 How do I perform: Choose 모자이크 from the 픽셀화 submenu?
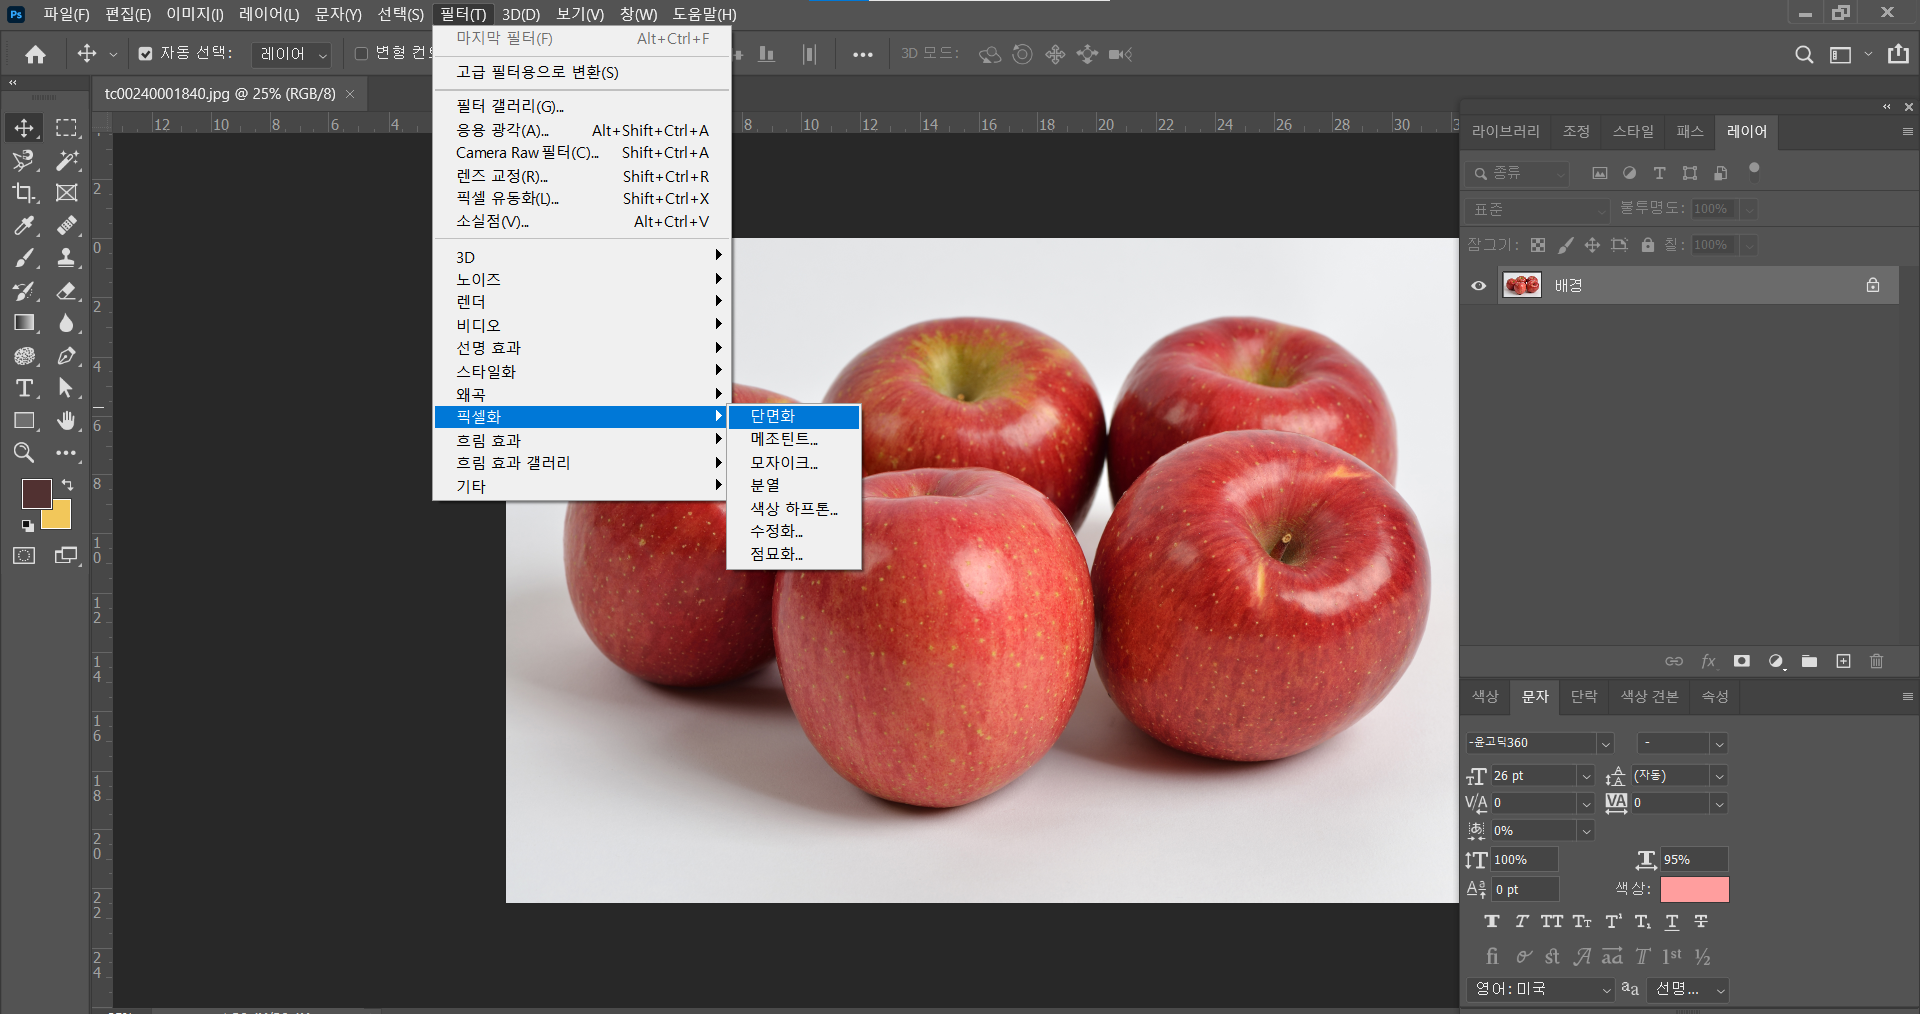click(x=784, y=463)
